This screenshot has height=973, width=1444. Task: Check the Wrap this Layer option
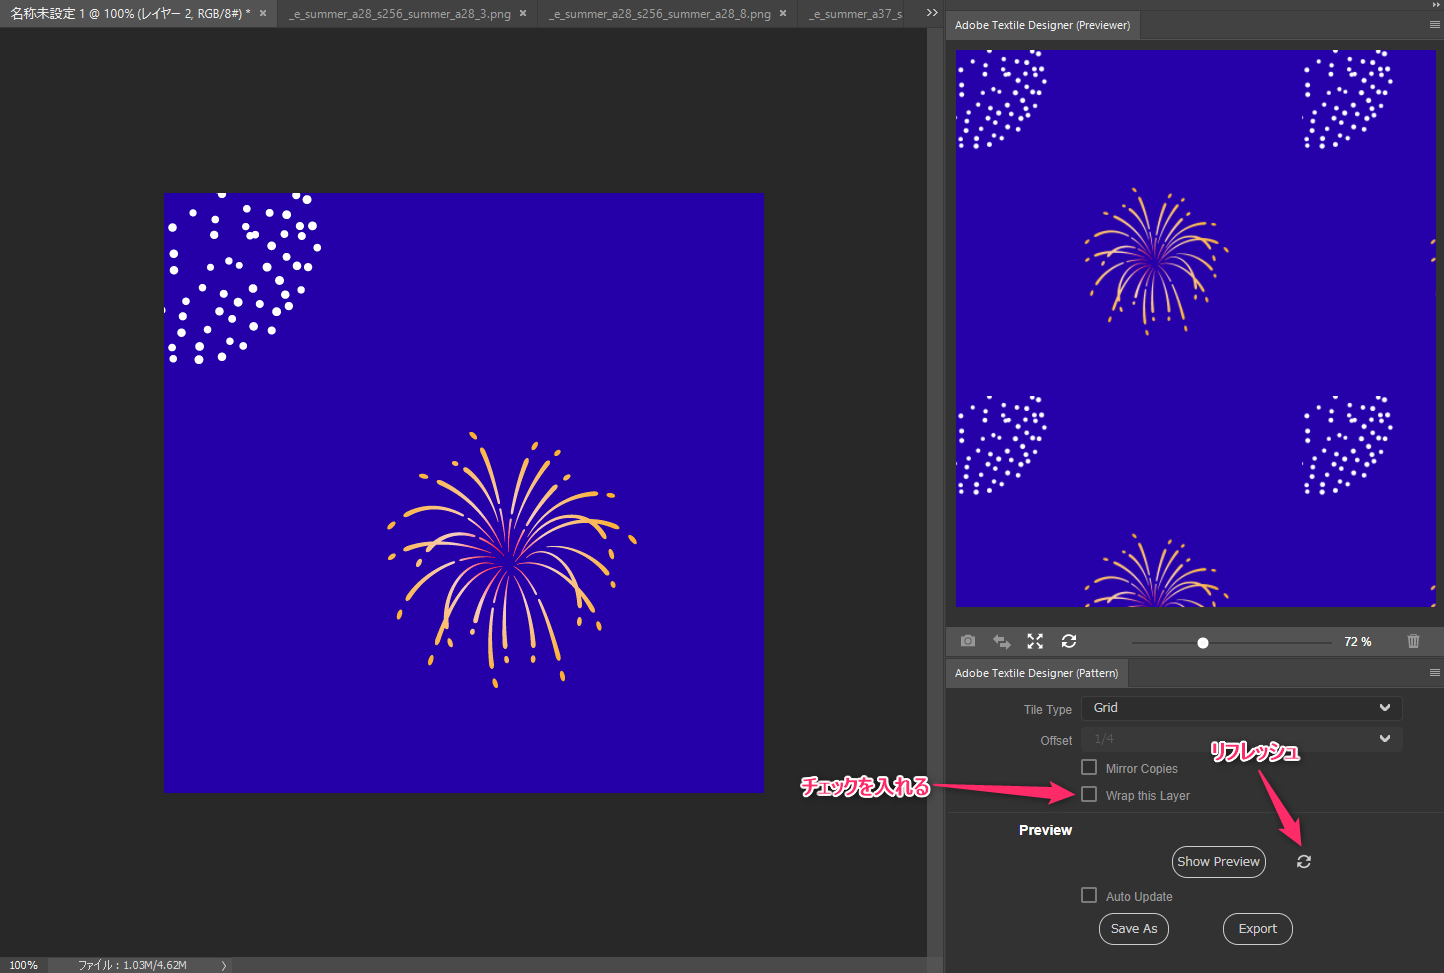[1089, 794]
